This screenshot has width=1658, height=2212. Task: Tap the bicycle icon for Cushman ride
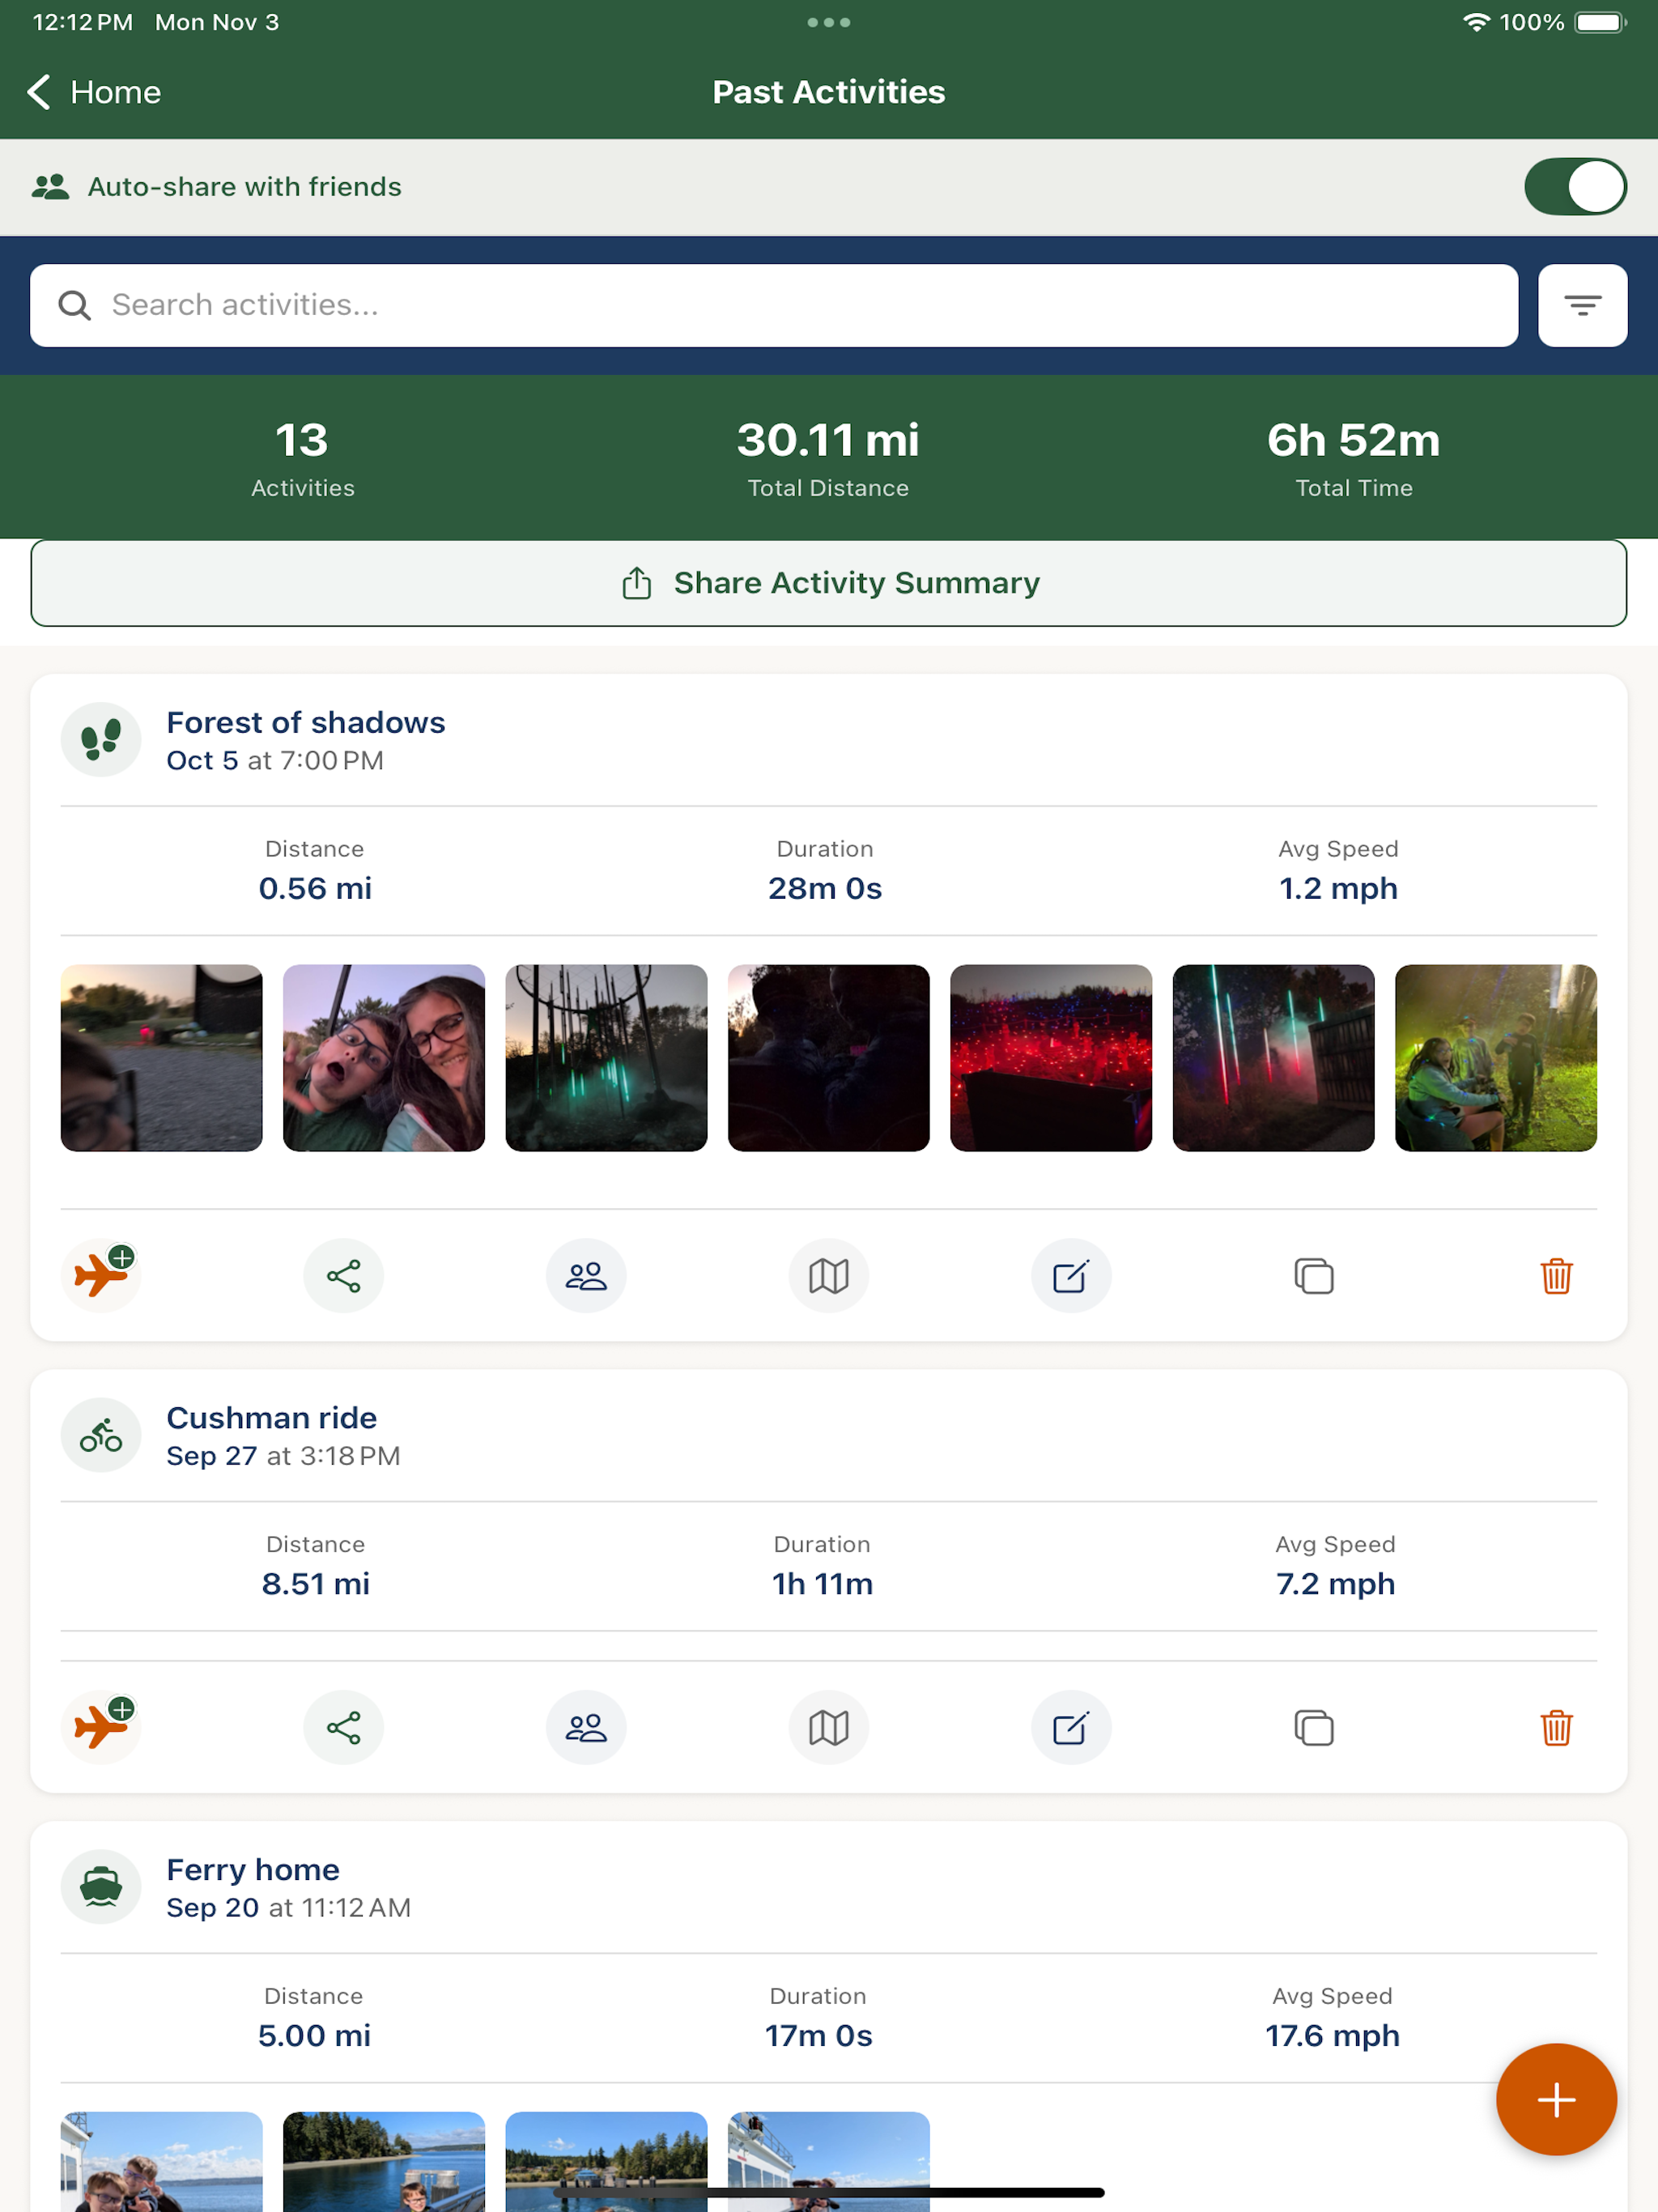tap(101, 1435)
